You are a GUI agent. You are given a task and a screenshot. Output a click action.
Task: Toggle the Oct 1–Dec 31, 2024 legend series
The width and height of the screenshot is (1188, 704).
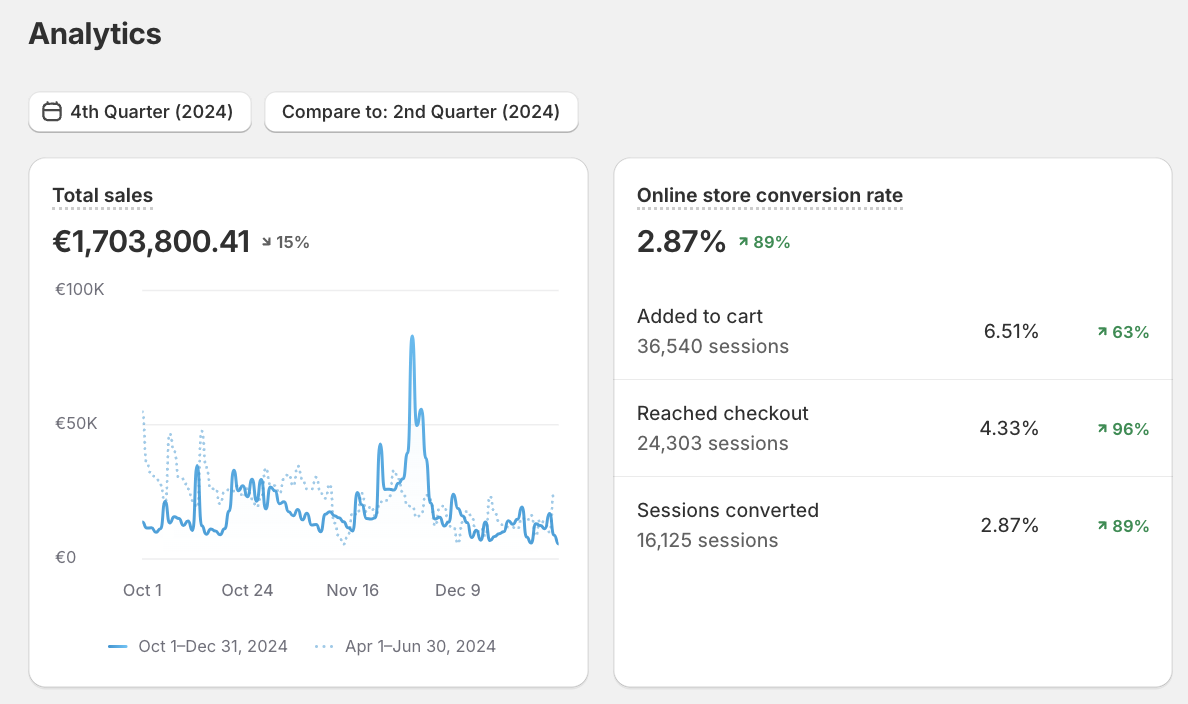pyautogui.click(x=198, y=646)
